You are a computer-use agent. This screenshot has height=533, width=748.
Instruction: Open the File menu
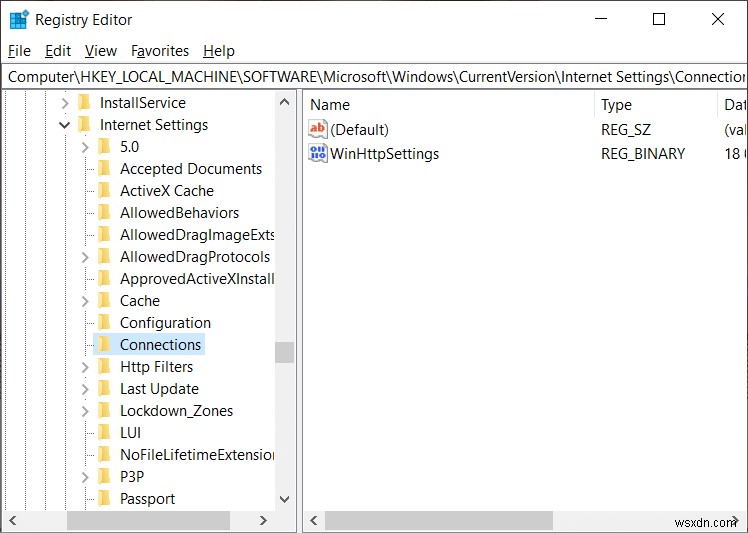[20, 51]
